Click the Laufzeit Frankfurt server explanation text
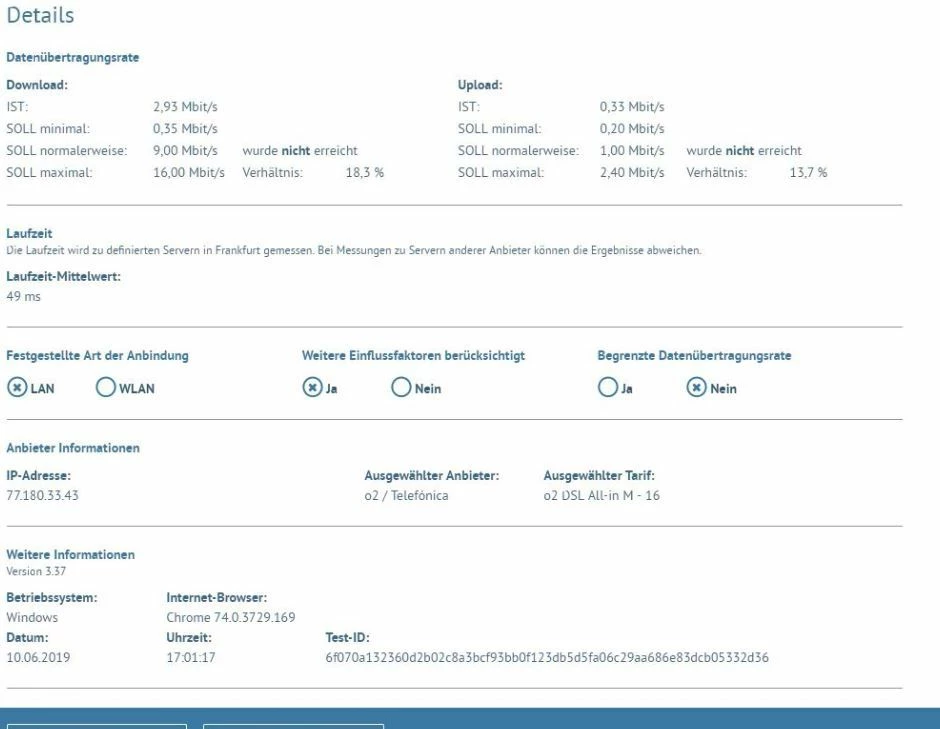This screenshot has height=729, width=940. point(354,251)
